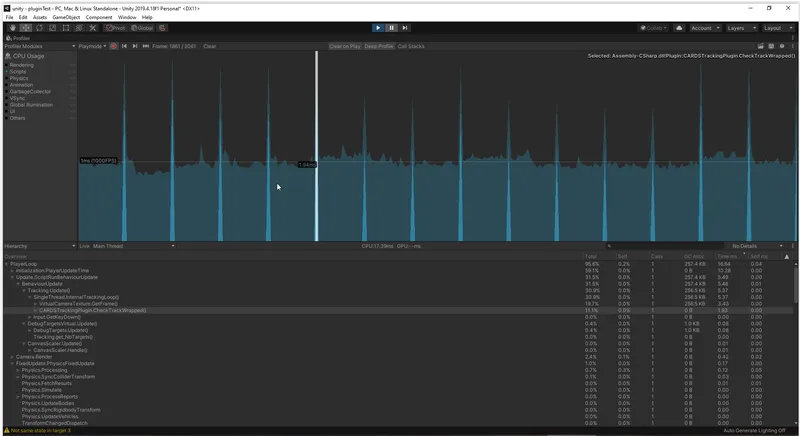Open the Assets menu
Screen dimensions: 800x436
pyautogui.click(x=40, y=17)
